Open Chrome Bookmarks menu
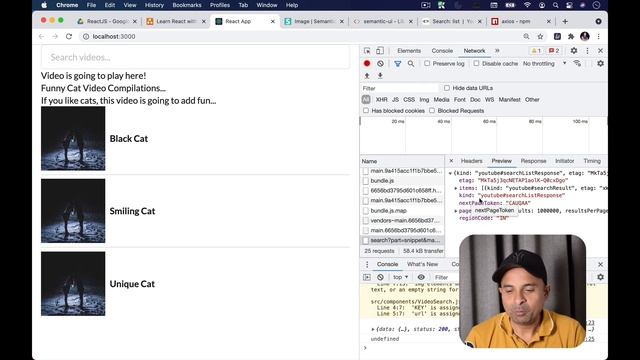The image size is (640, 360). coord(187,5)
